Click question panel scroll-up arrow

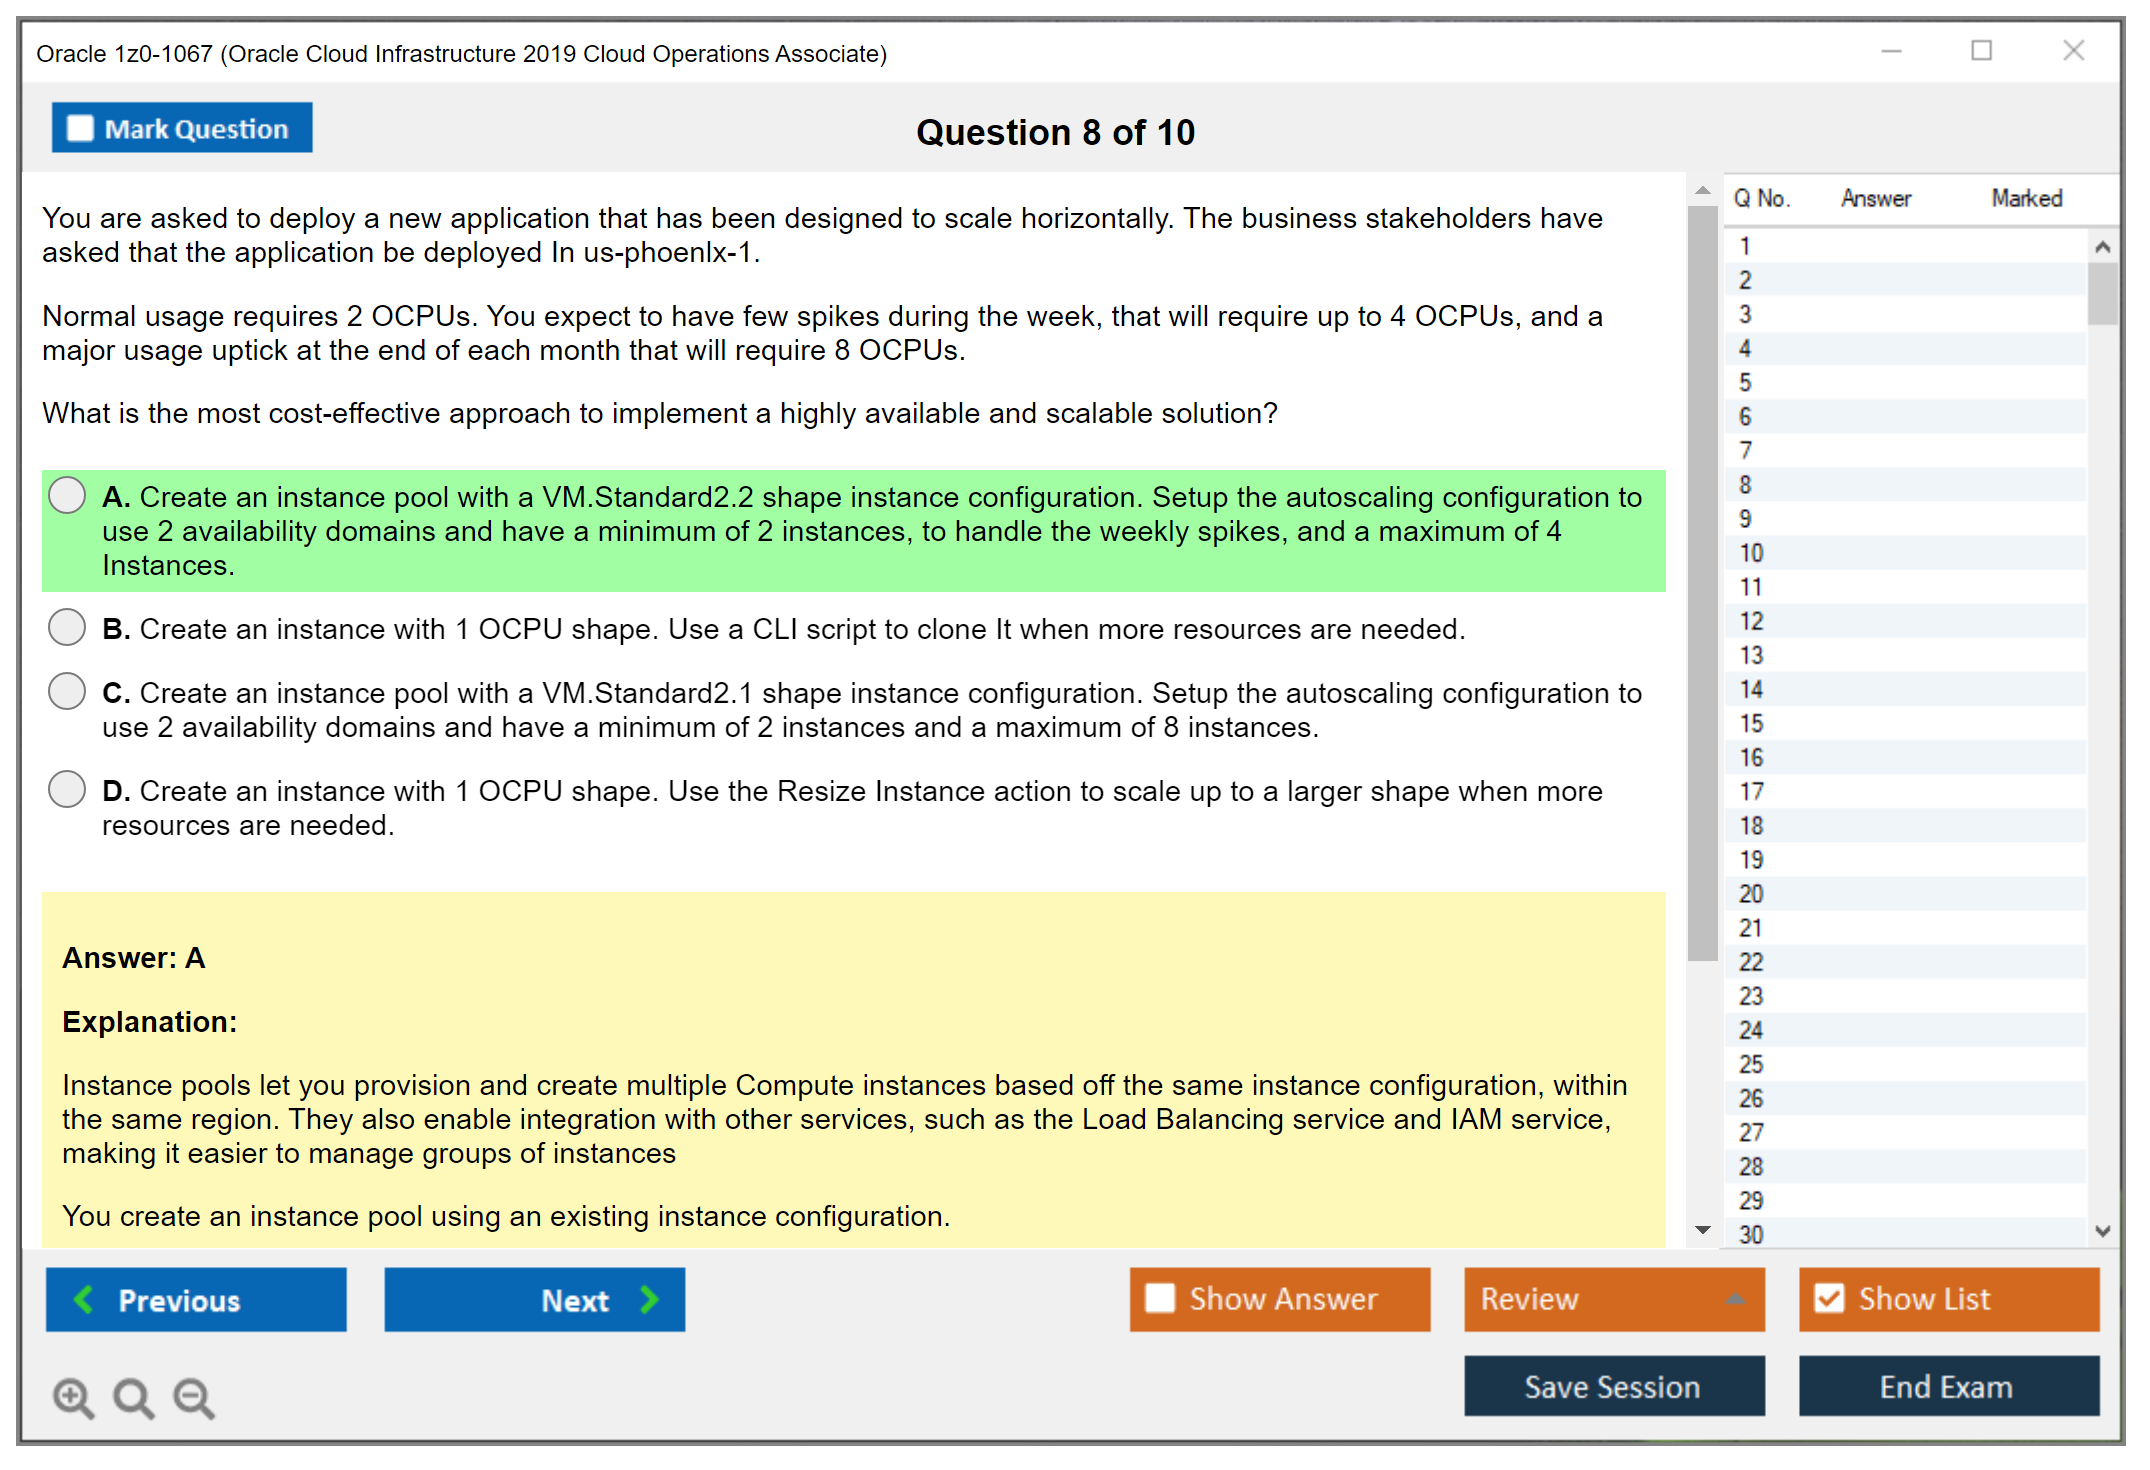click(x=1702, y=190)
